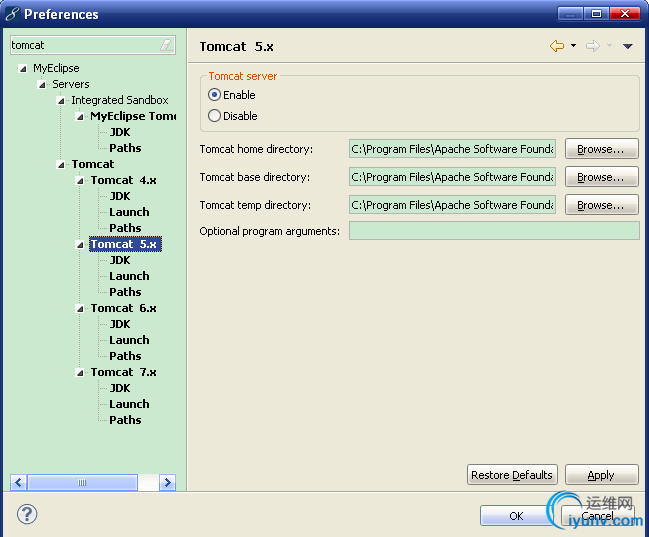Select Launch under Tomcat 5.x
The width and height of the screenshot is (649, 537).
129,276
